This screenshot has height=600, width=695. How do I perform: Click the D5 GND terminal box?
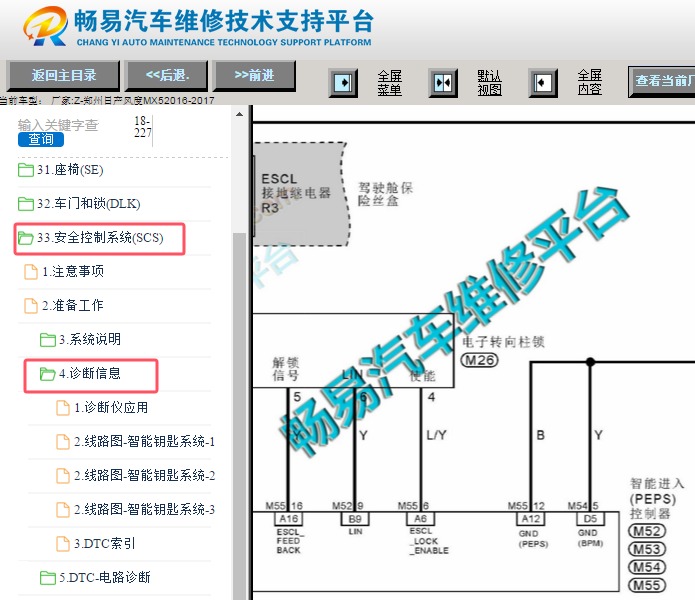click(590, 518)
